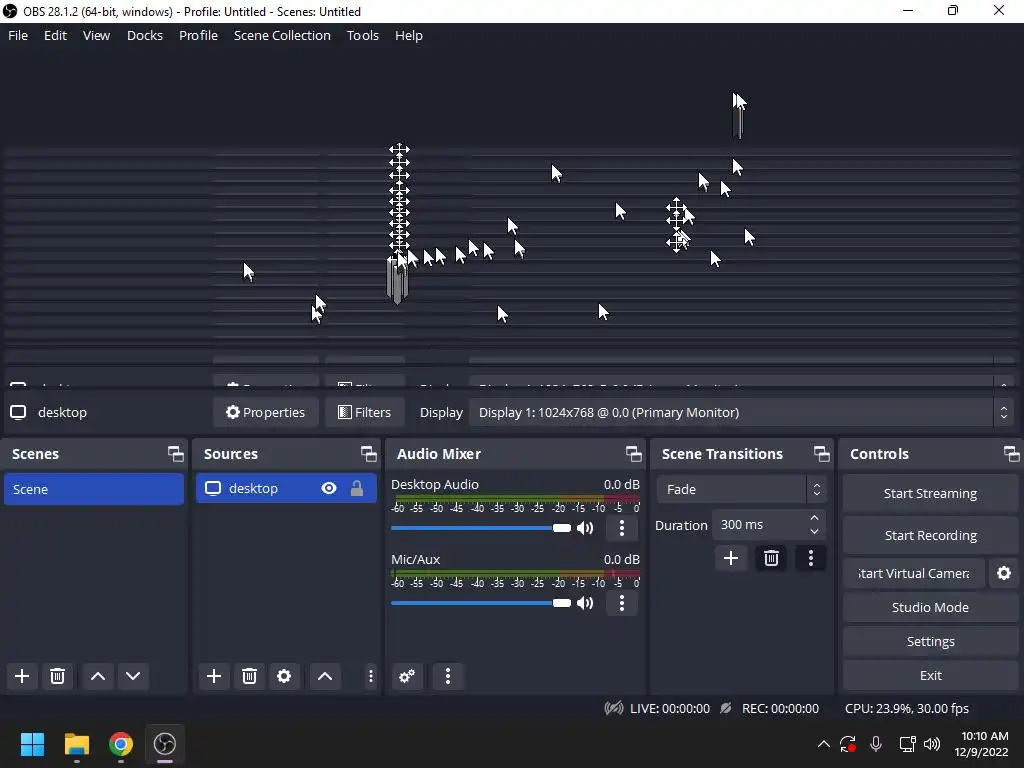
Task: Click Exit in Controls
Action: (930, 675)
